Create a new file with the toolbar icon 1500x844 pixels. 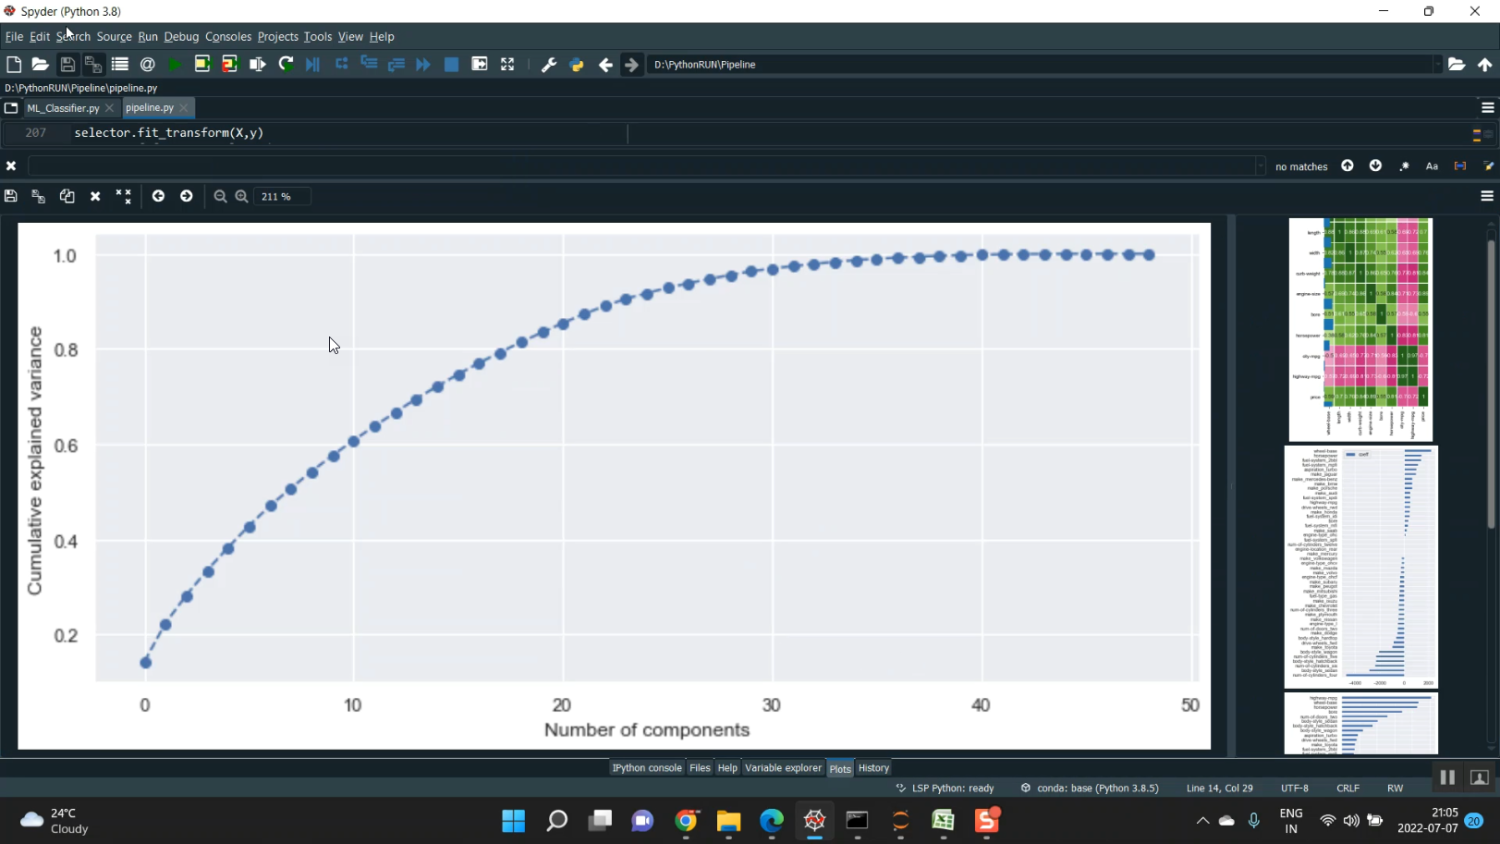[14, 64]
